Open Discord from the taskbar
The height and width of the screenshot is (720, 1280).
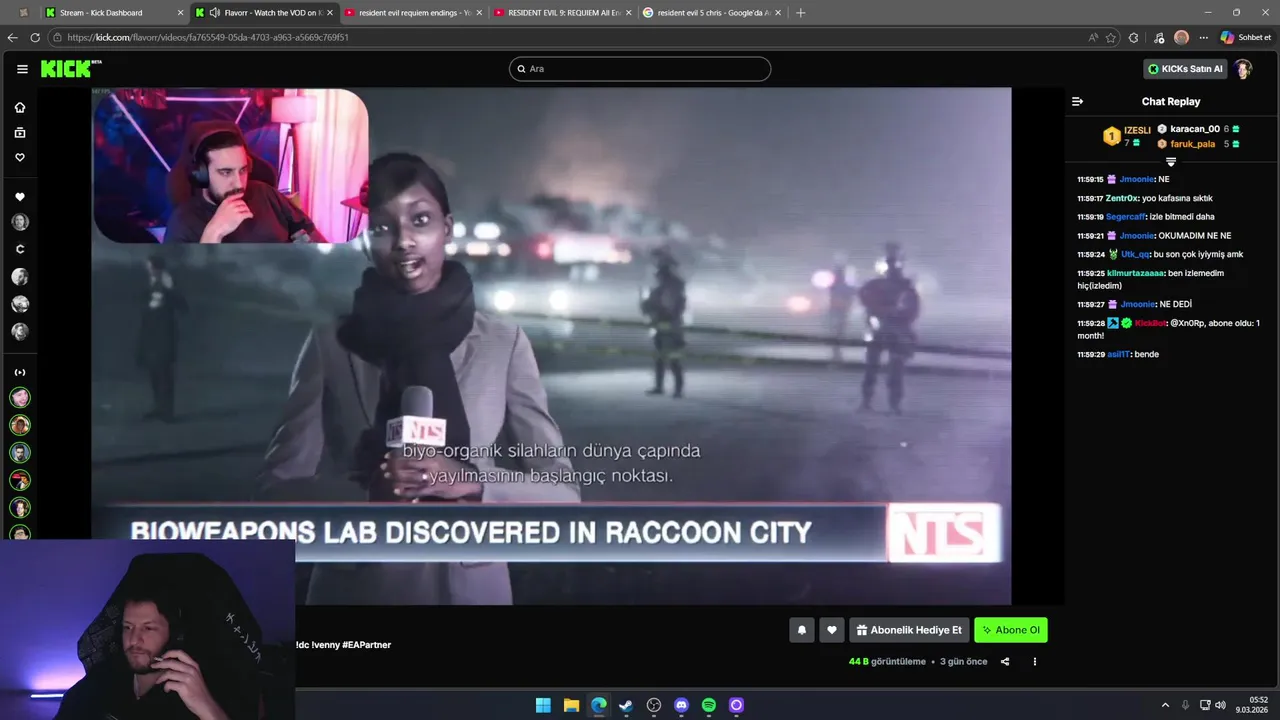pos(682,705)
